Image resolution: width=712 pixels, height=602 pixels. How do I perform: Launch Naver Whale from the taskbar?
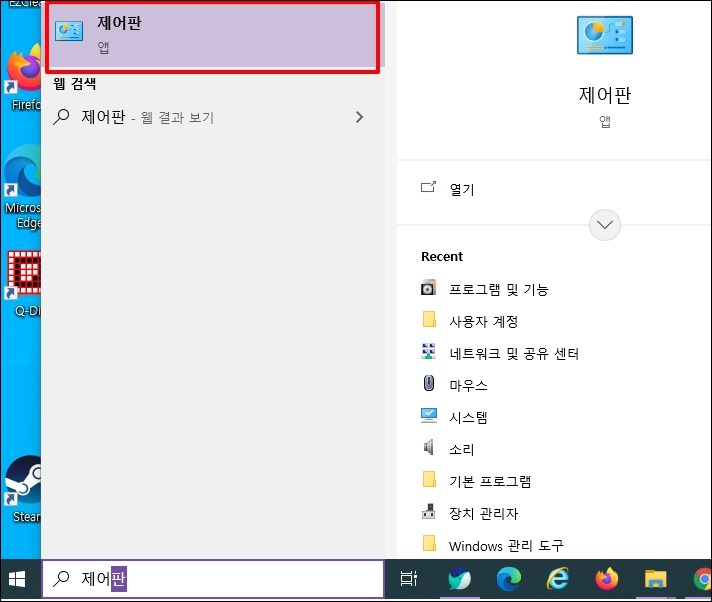click(459, 579)
